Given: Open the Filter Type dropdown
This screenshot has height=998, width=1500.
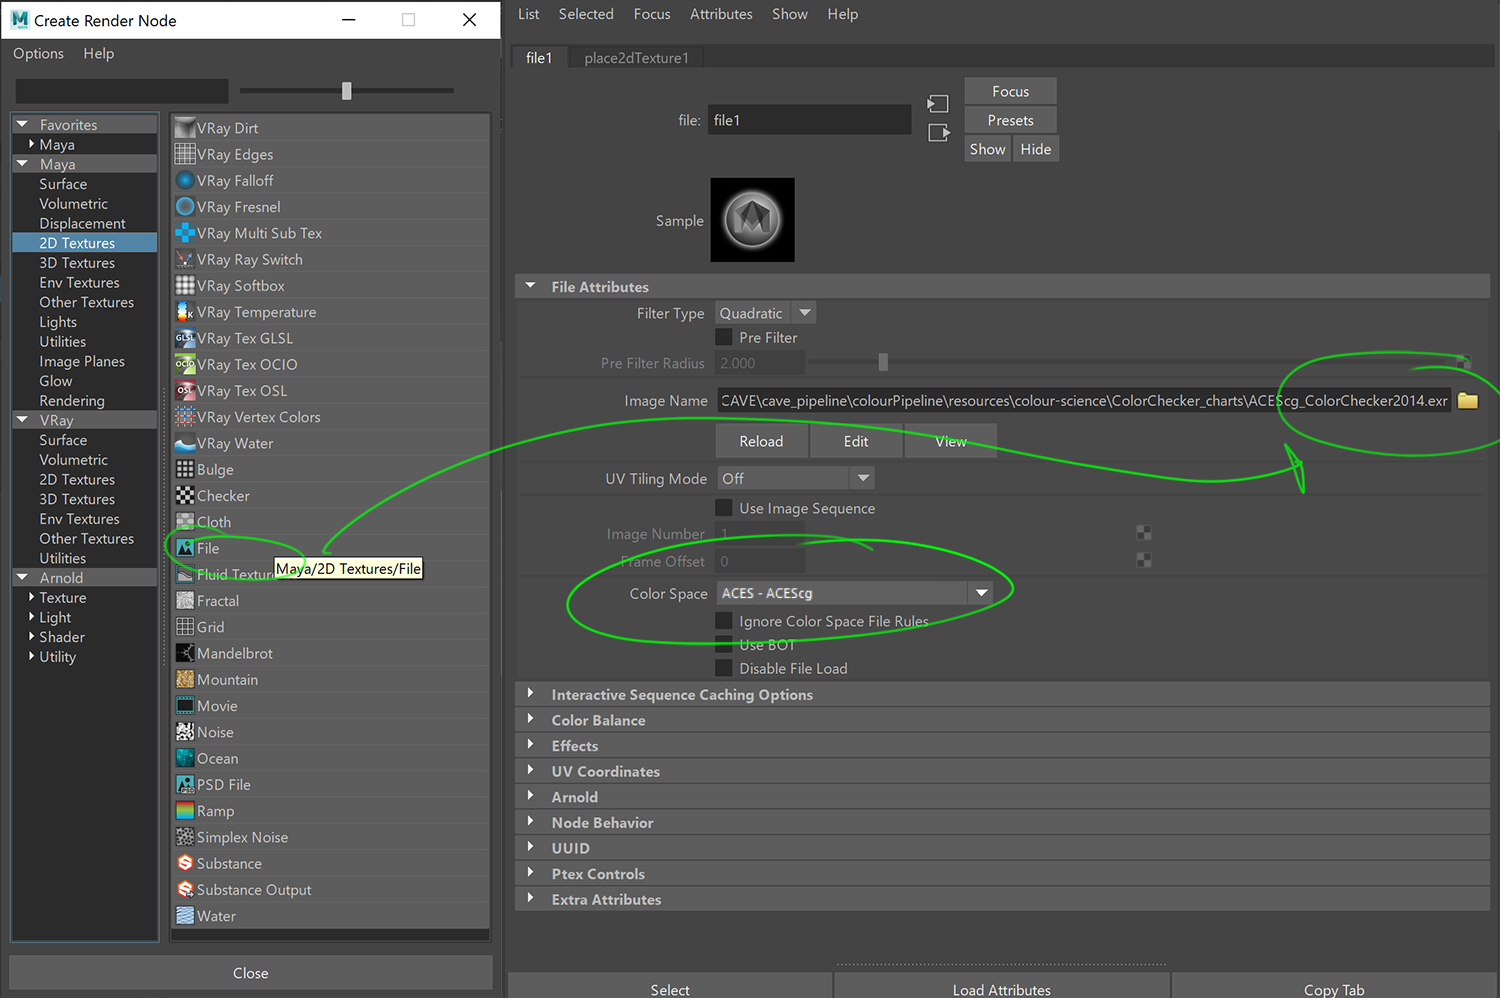Looking at the screenshot, I should tap(765, 313).
